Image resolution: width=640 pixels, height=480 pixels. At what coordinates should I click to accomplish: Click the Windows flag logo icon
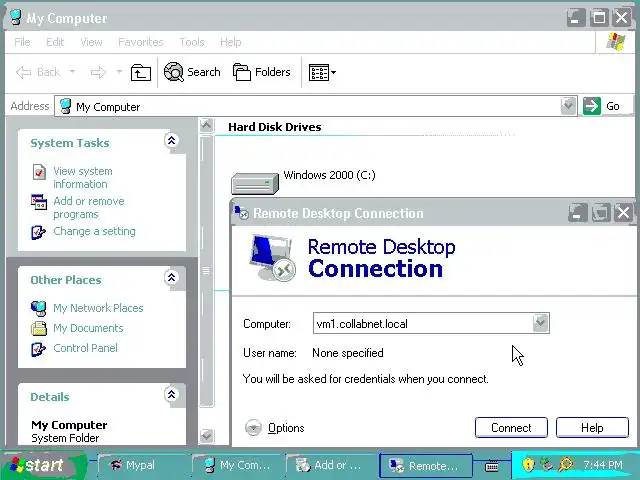pos(616,42)
